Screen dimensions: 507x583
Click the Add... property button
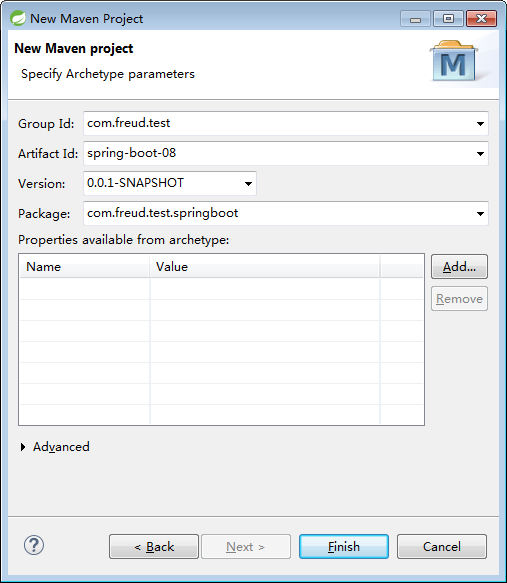point(459,267)
